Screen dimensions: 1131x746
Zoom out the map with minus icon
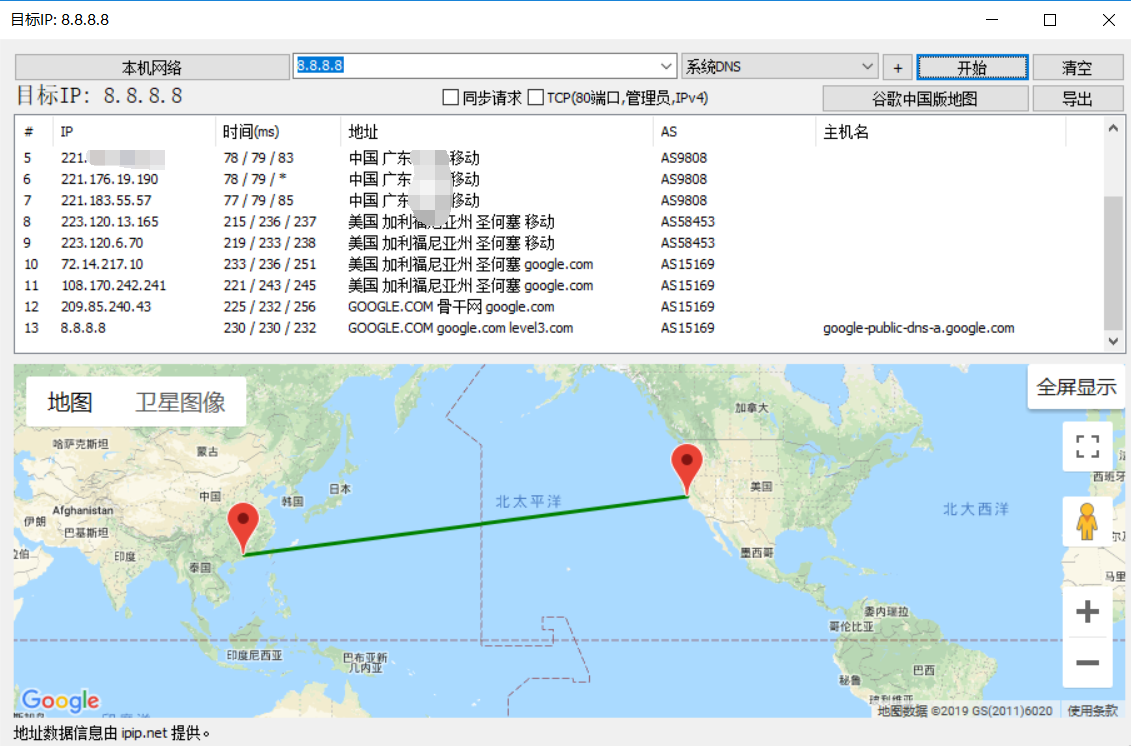click(1087, 662)
